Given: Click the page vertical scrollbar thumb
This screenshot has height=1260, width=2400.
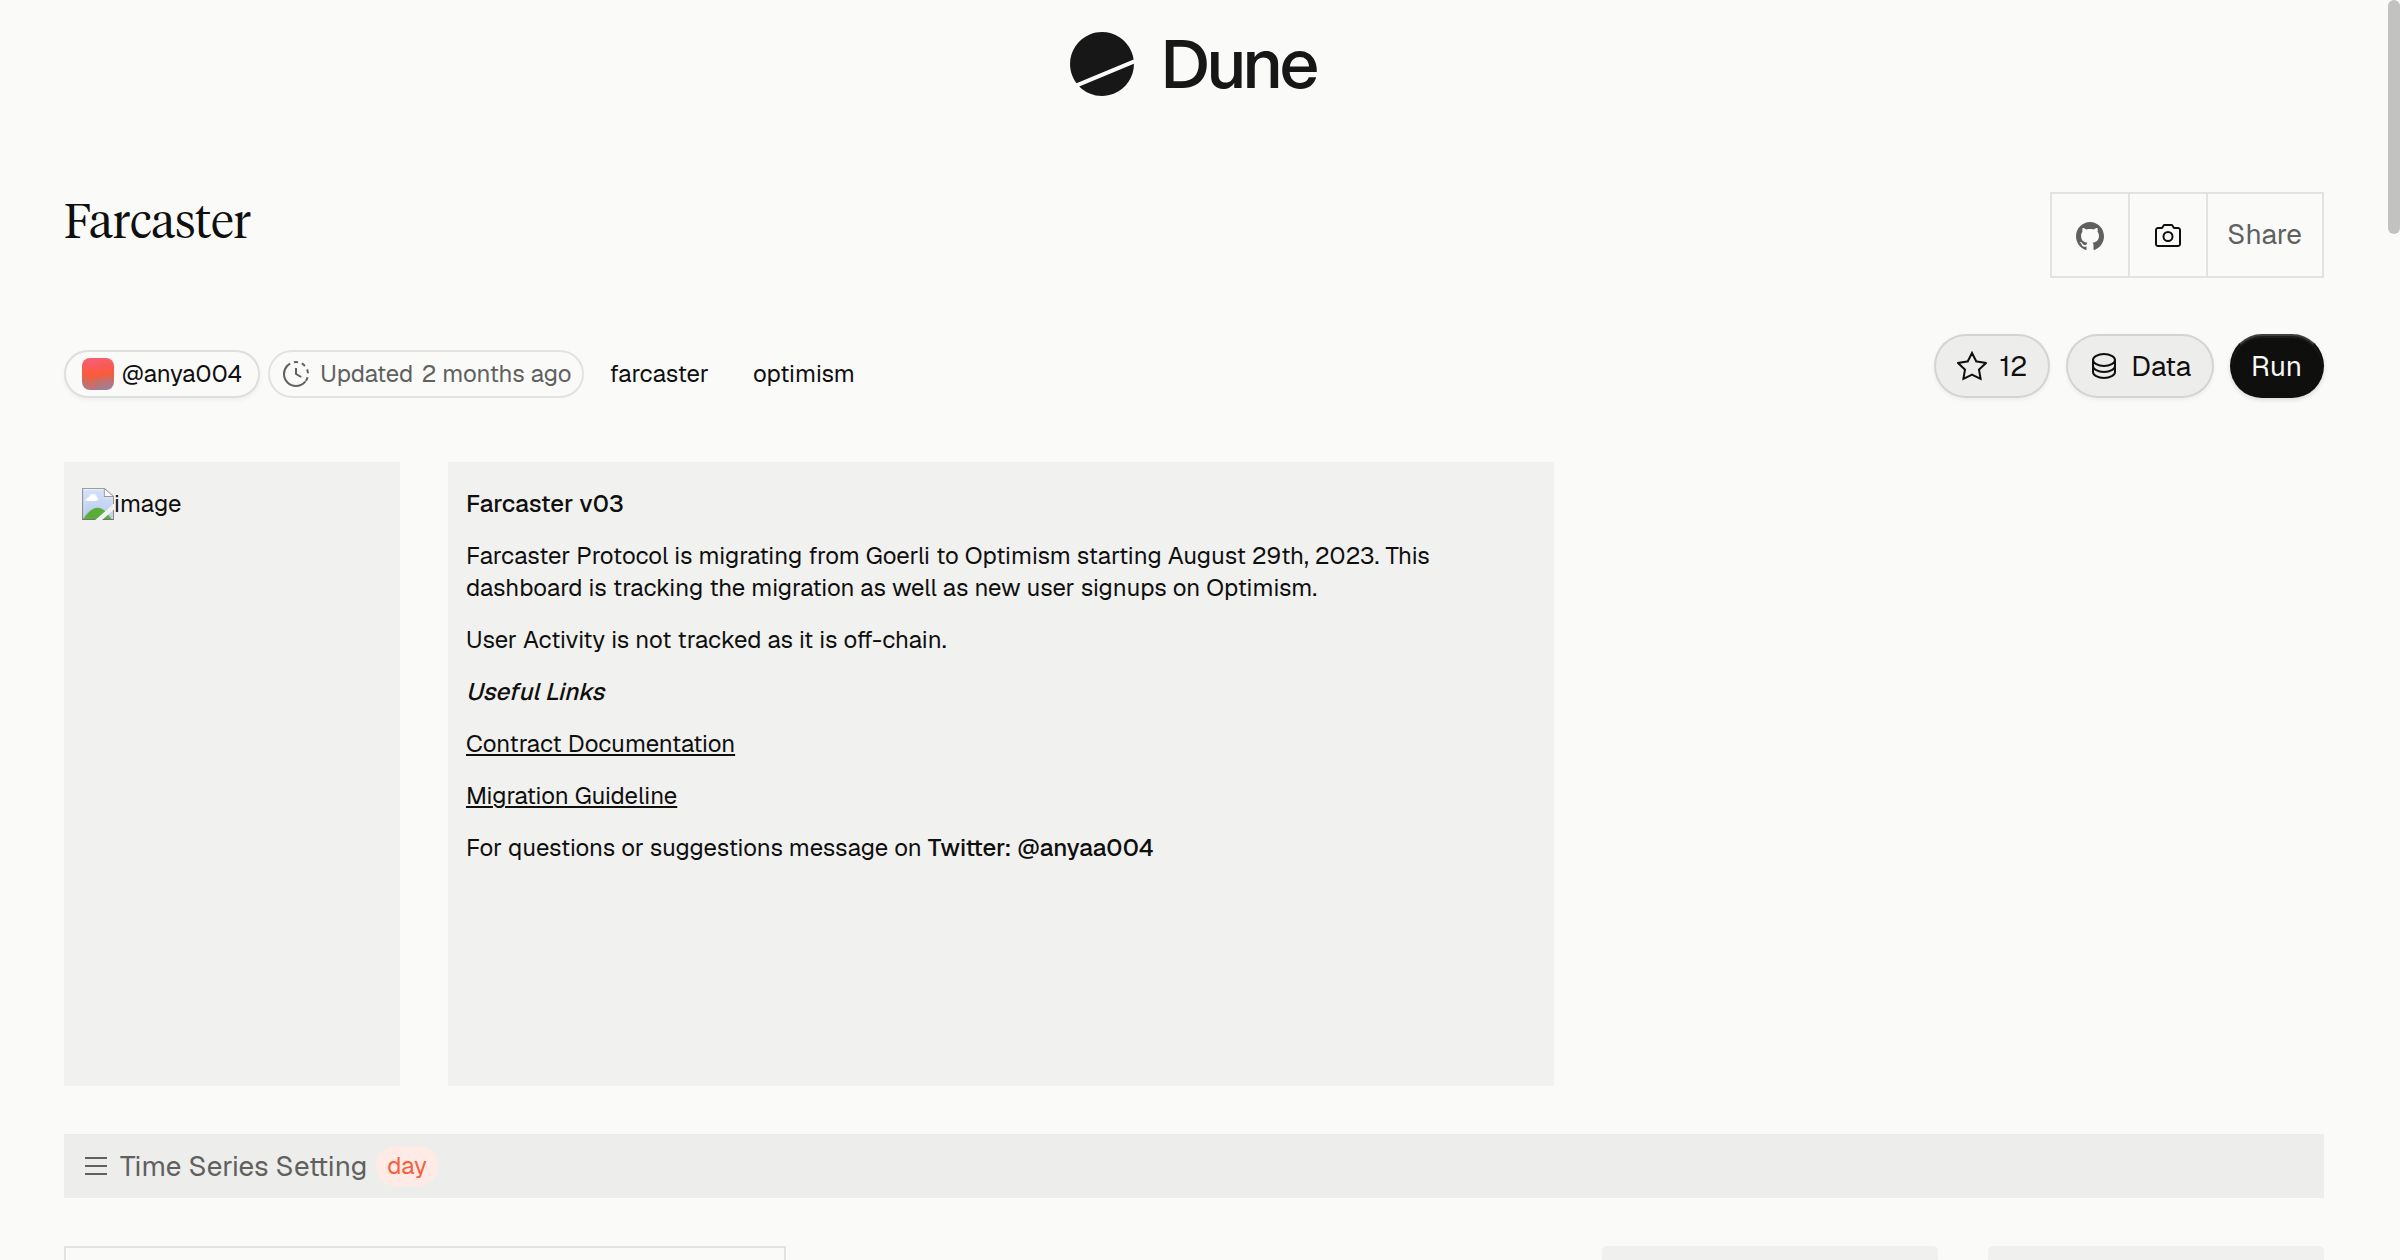Looking at the screenshot, I should click(x=2393, y=118).
